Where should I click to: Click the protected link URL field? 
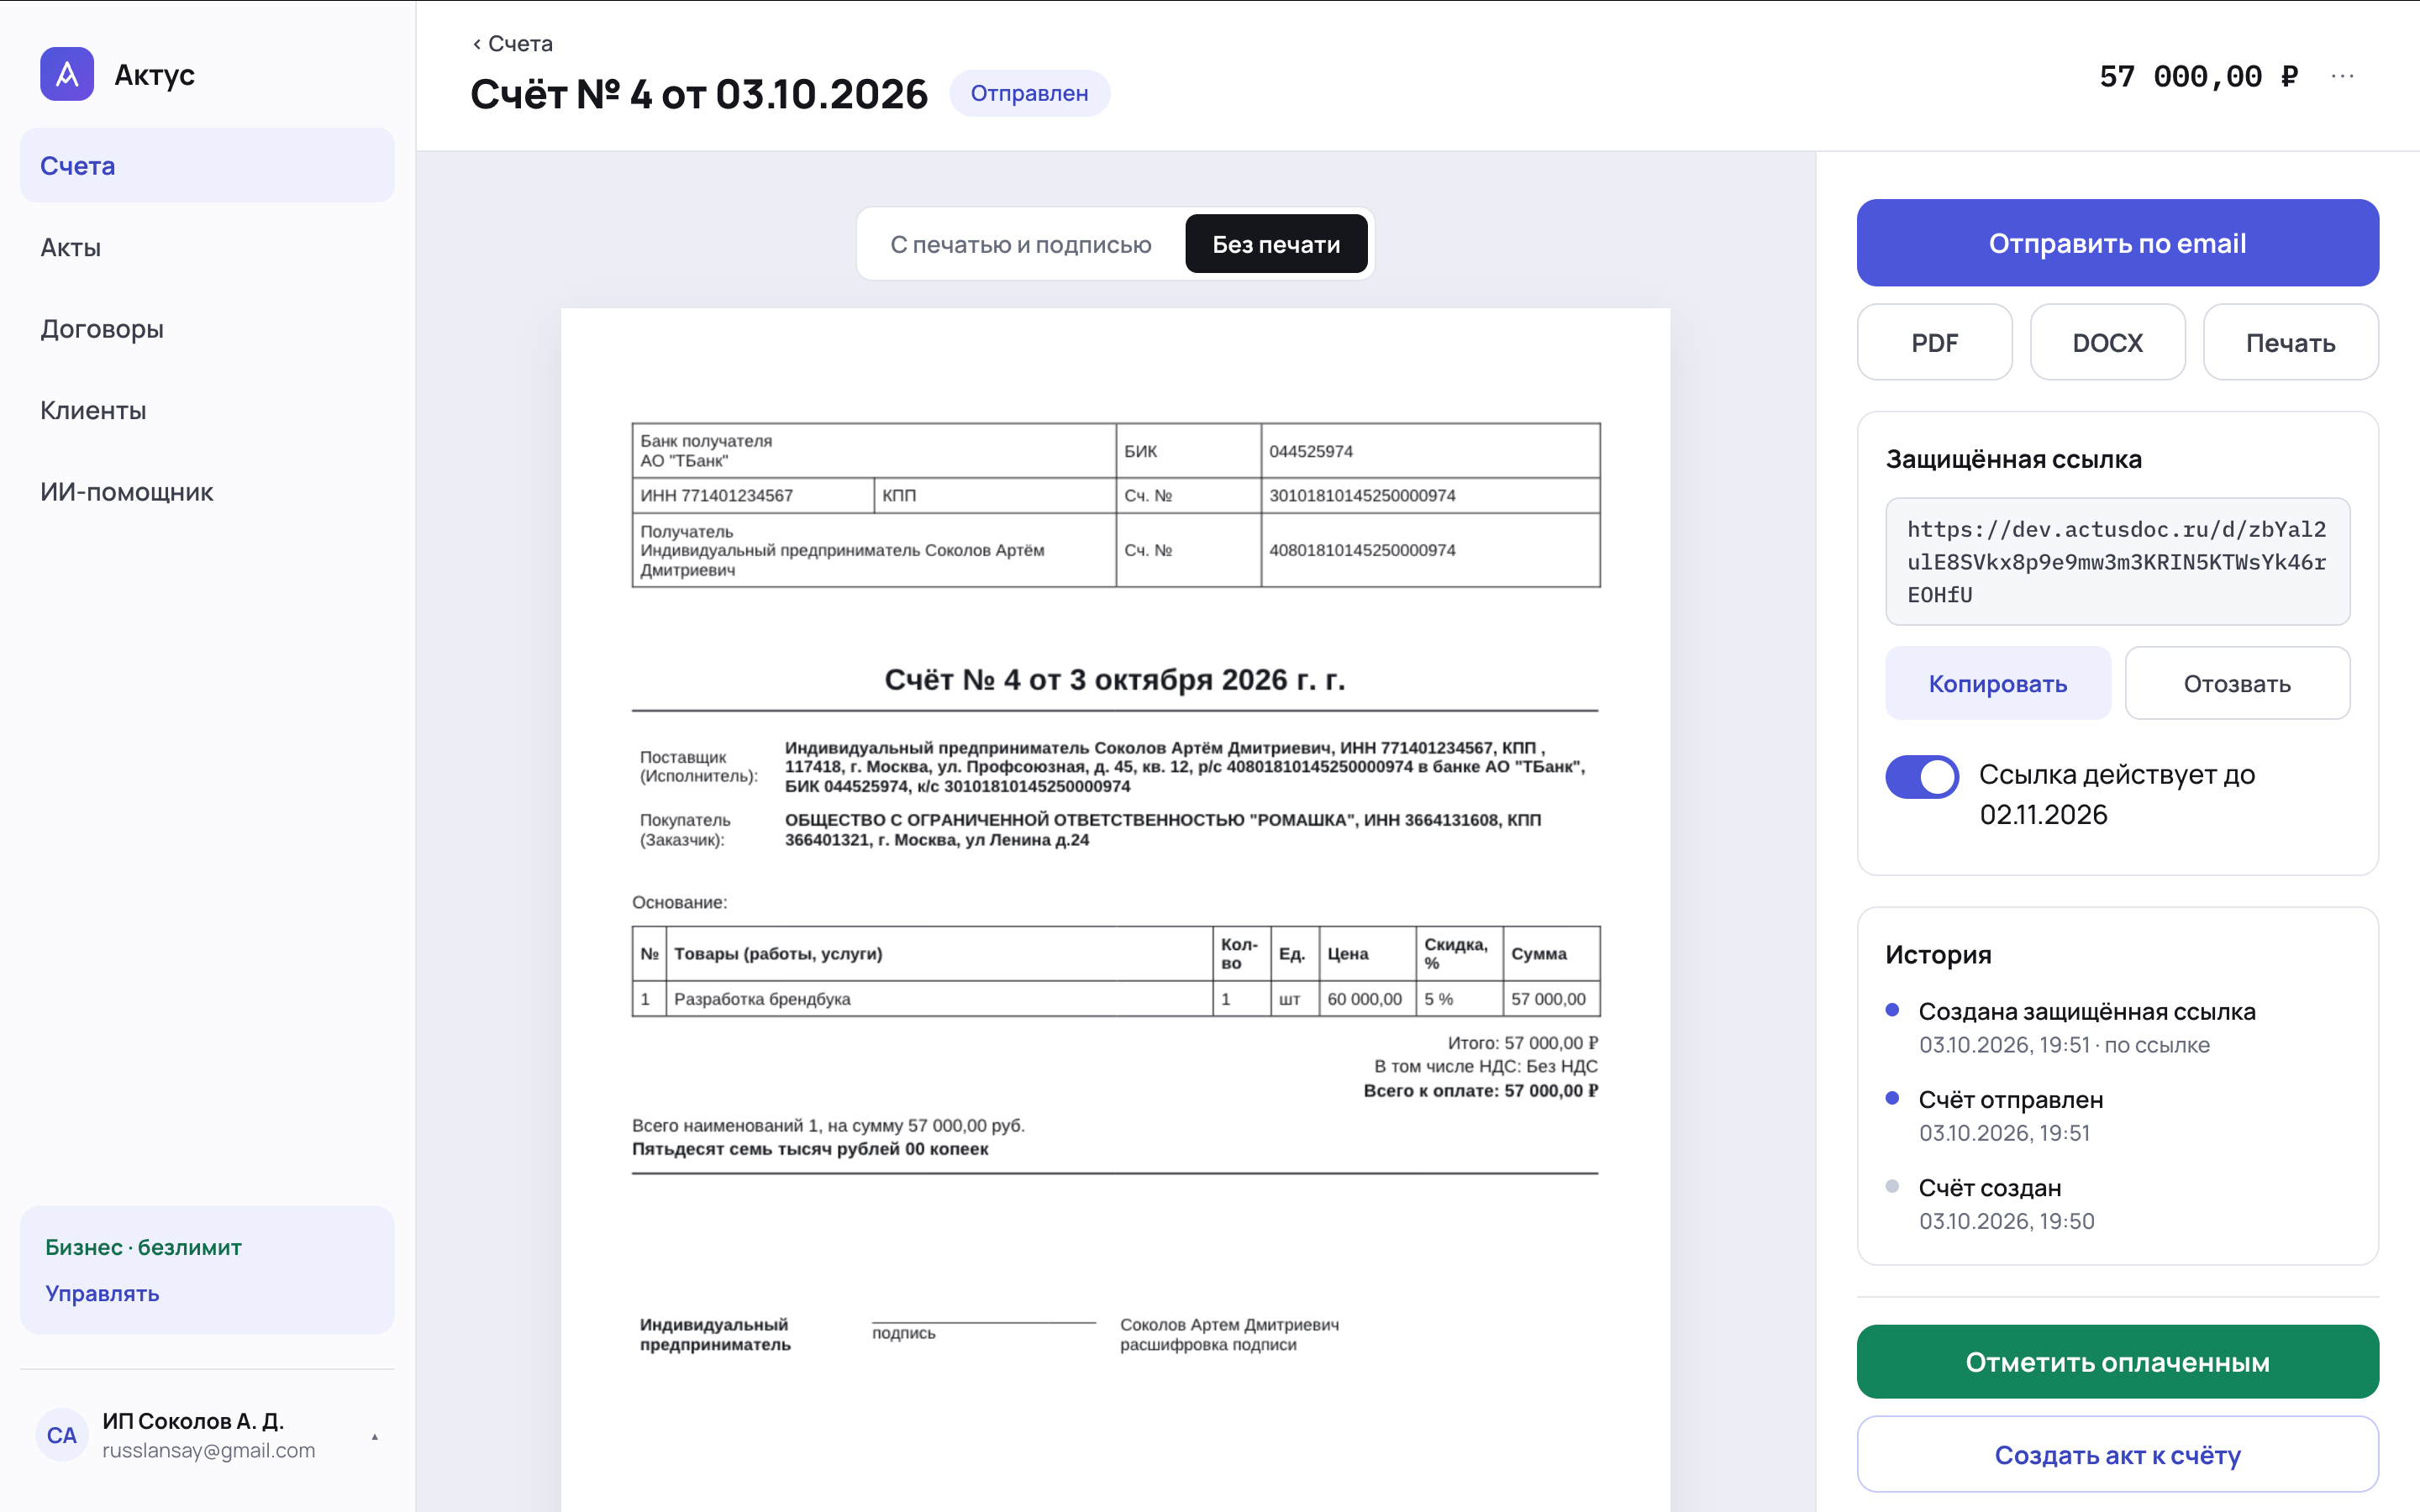[2117, 562]
